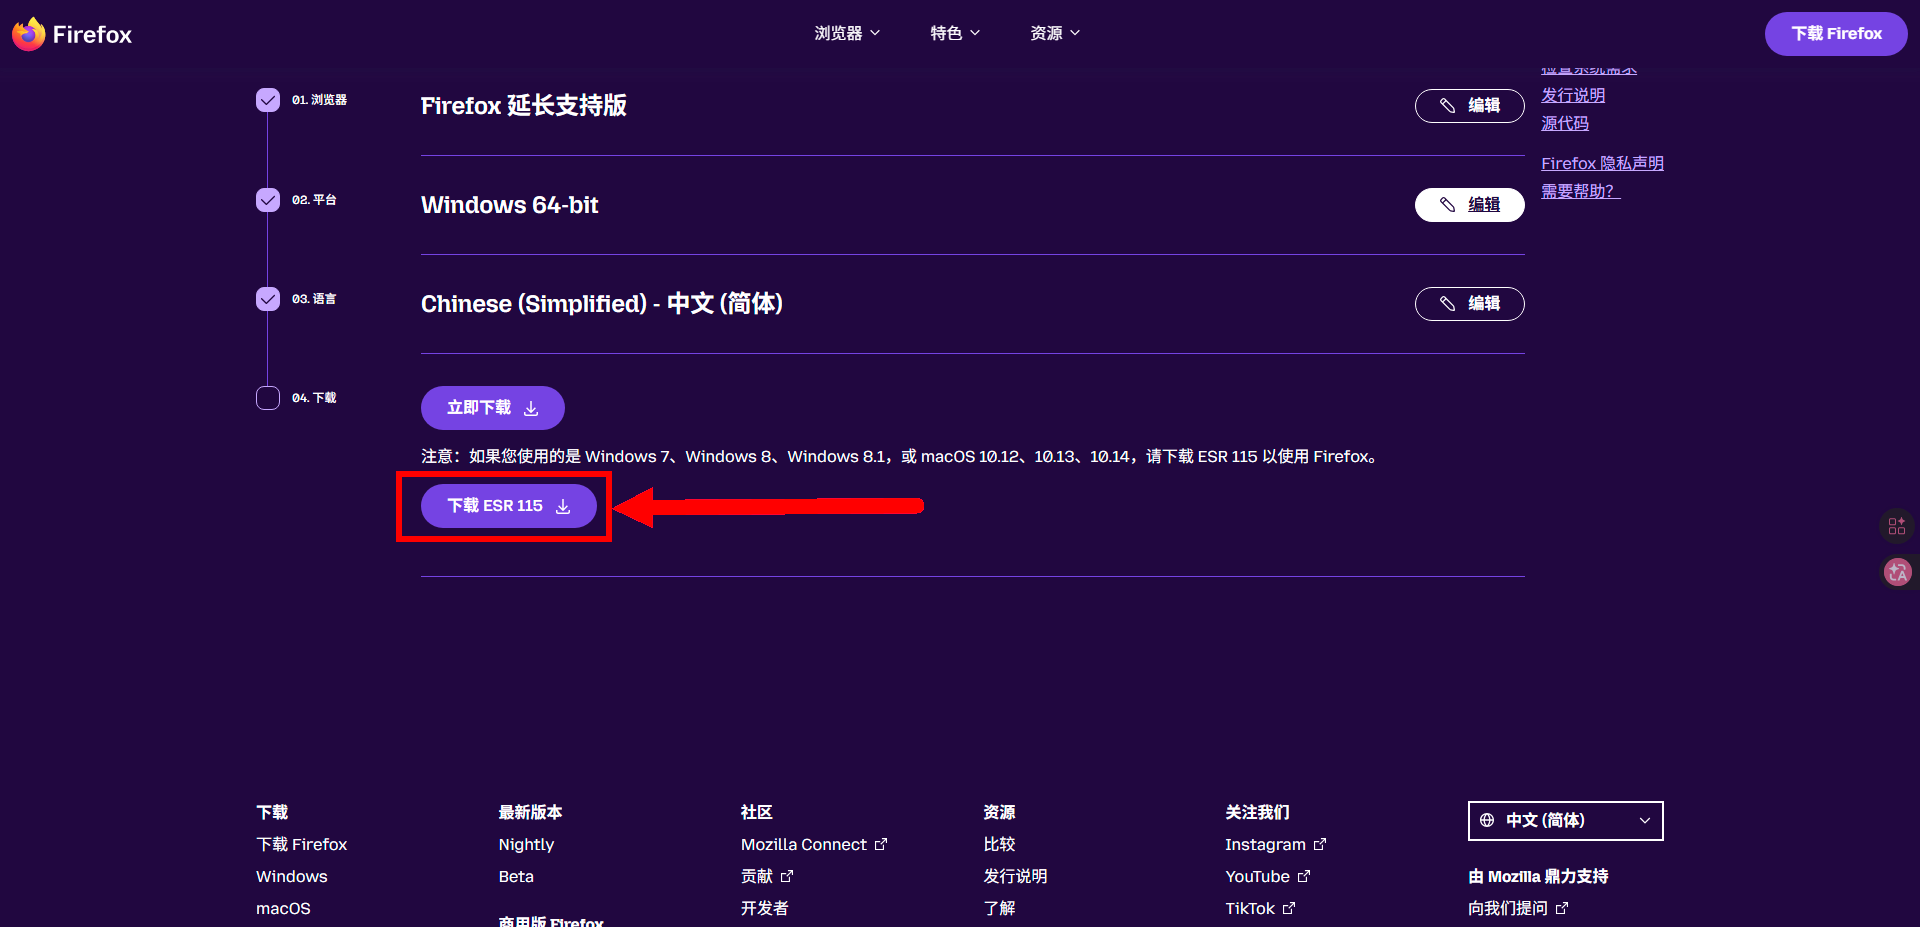Viewport: 1920px width, 927px height.
Task: Click the 需要帮助? link
Action: pos(1580,191)
